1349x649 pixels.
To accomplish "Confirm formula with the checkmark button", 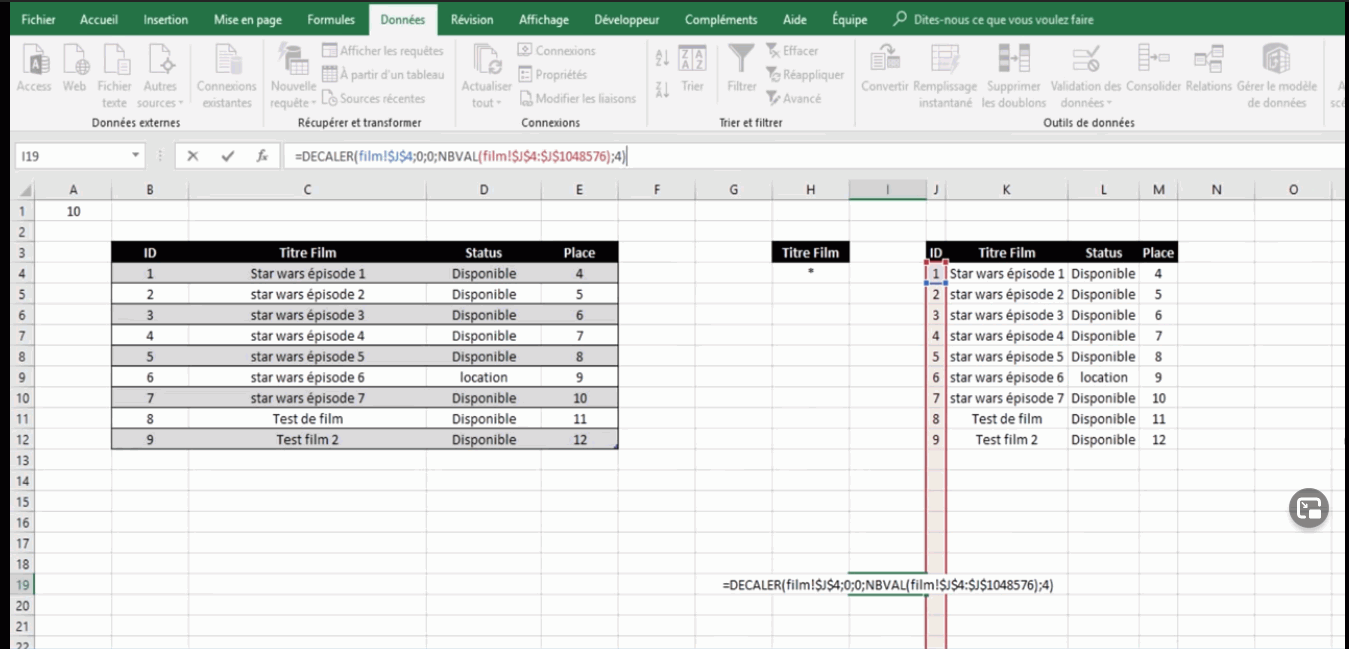I will click(228, 156).
